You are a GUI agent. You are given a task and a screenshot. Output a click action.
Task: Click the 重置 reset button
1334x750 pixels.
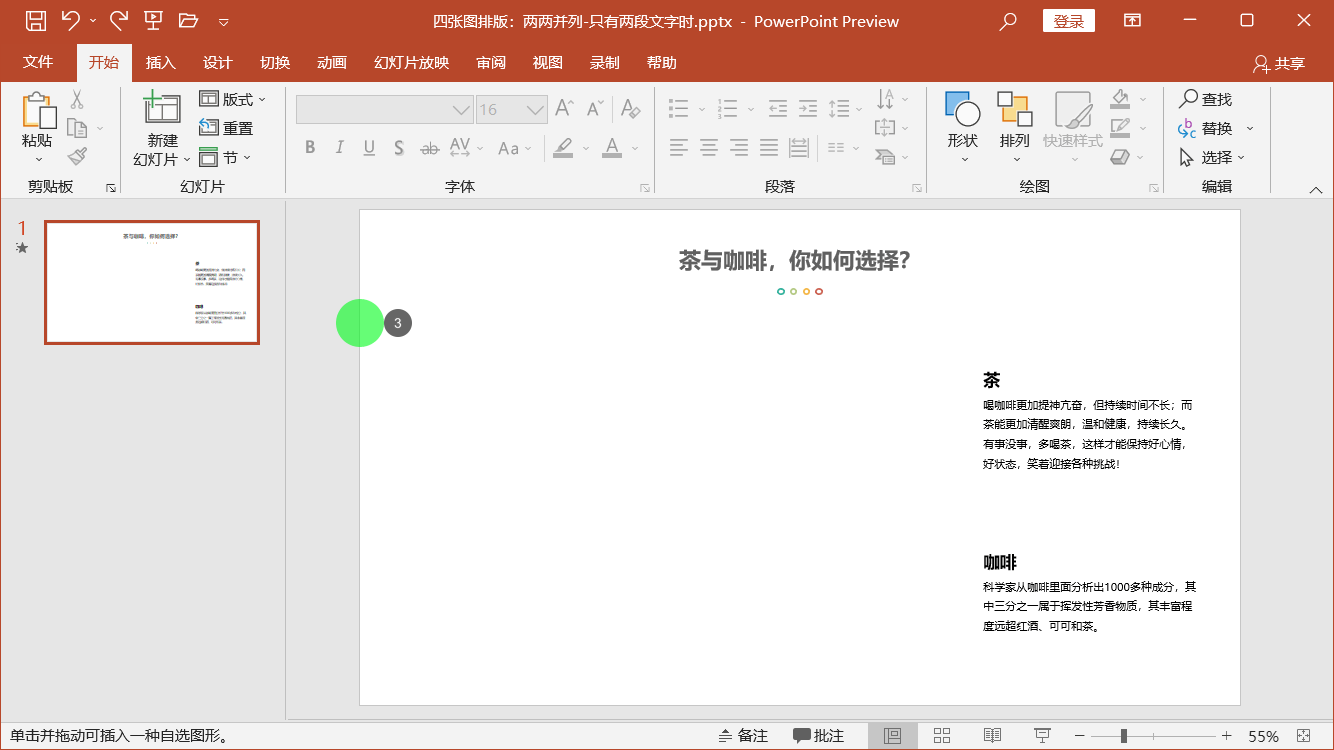227,128
